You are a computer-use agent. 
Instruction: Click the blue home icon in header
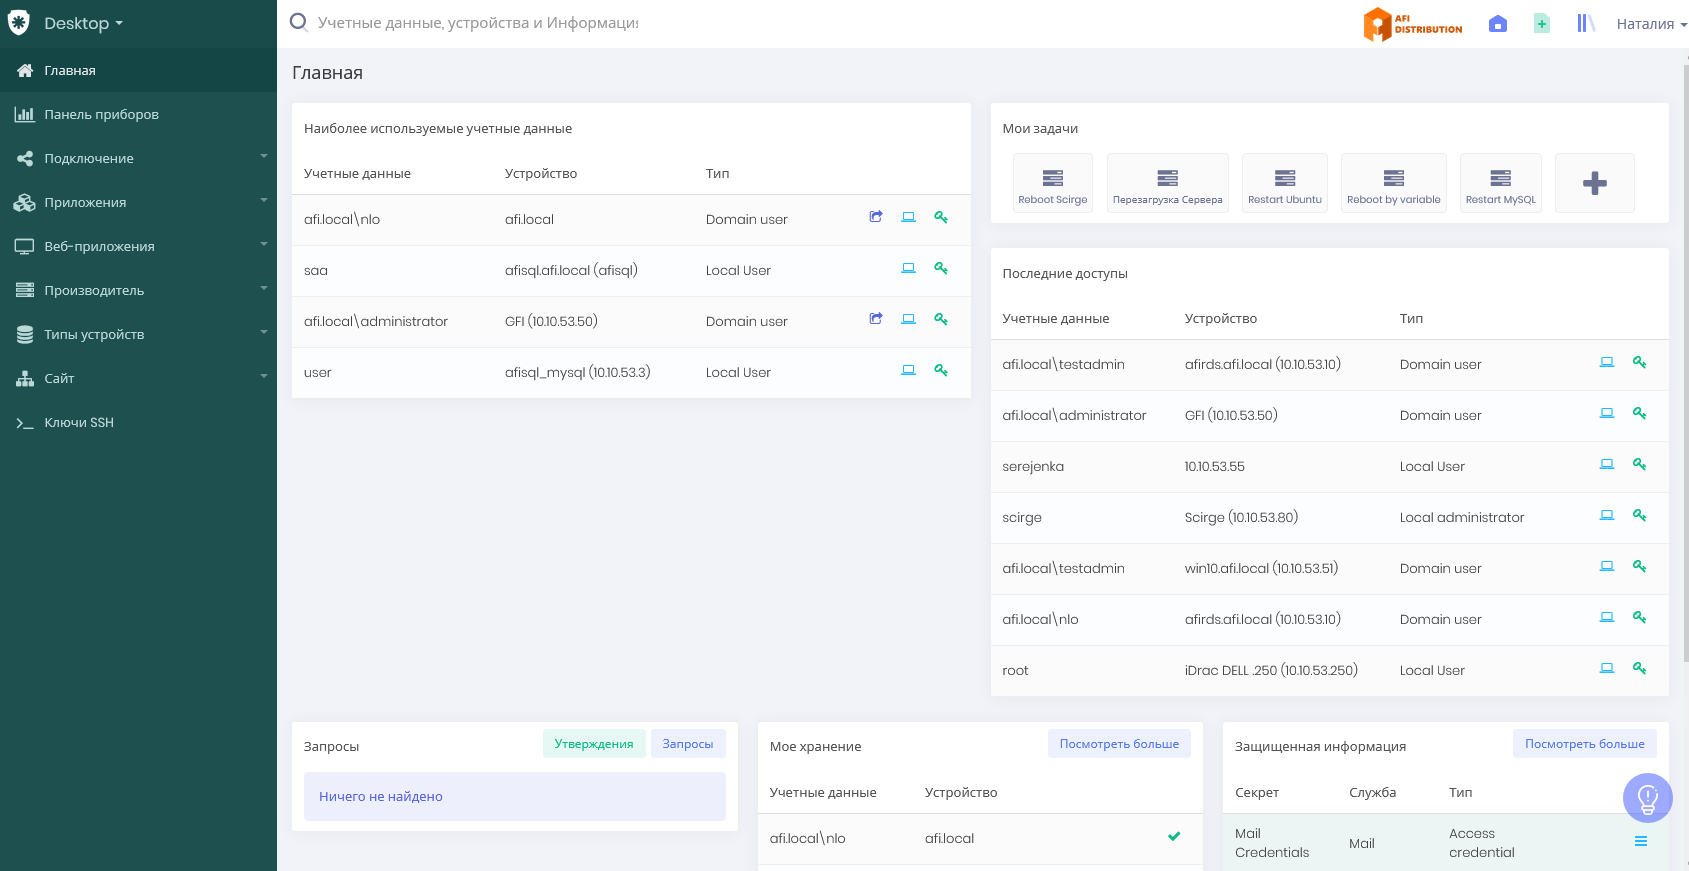pyautogui.click(x=1498, y=24)
